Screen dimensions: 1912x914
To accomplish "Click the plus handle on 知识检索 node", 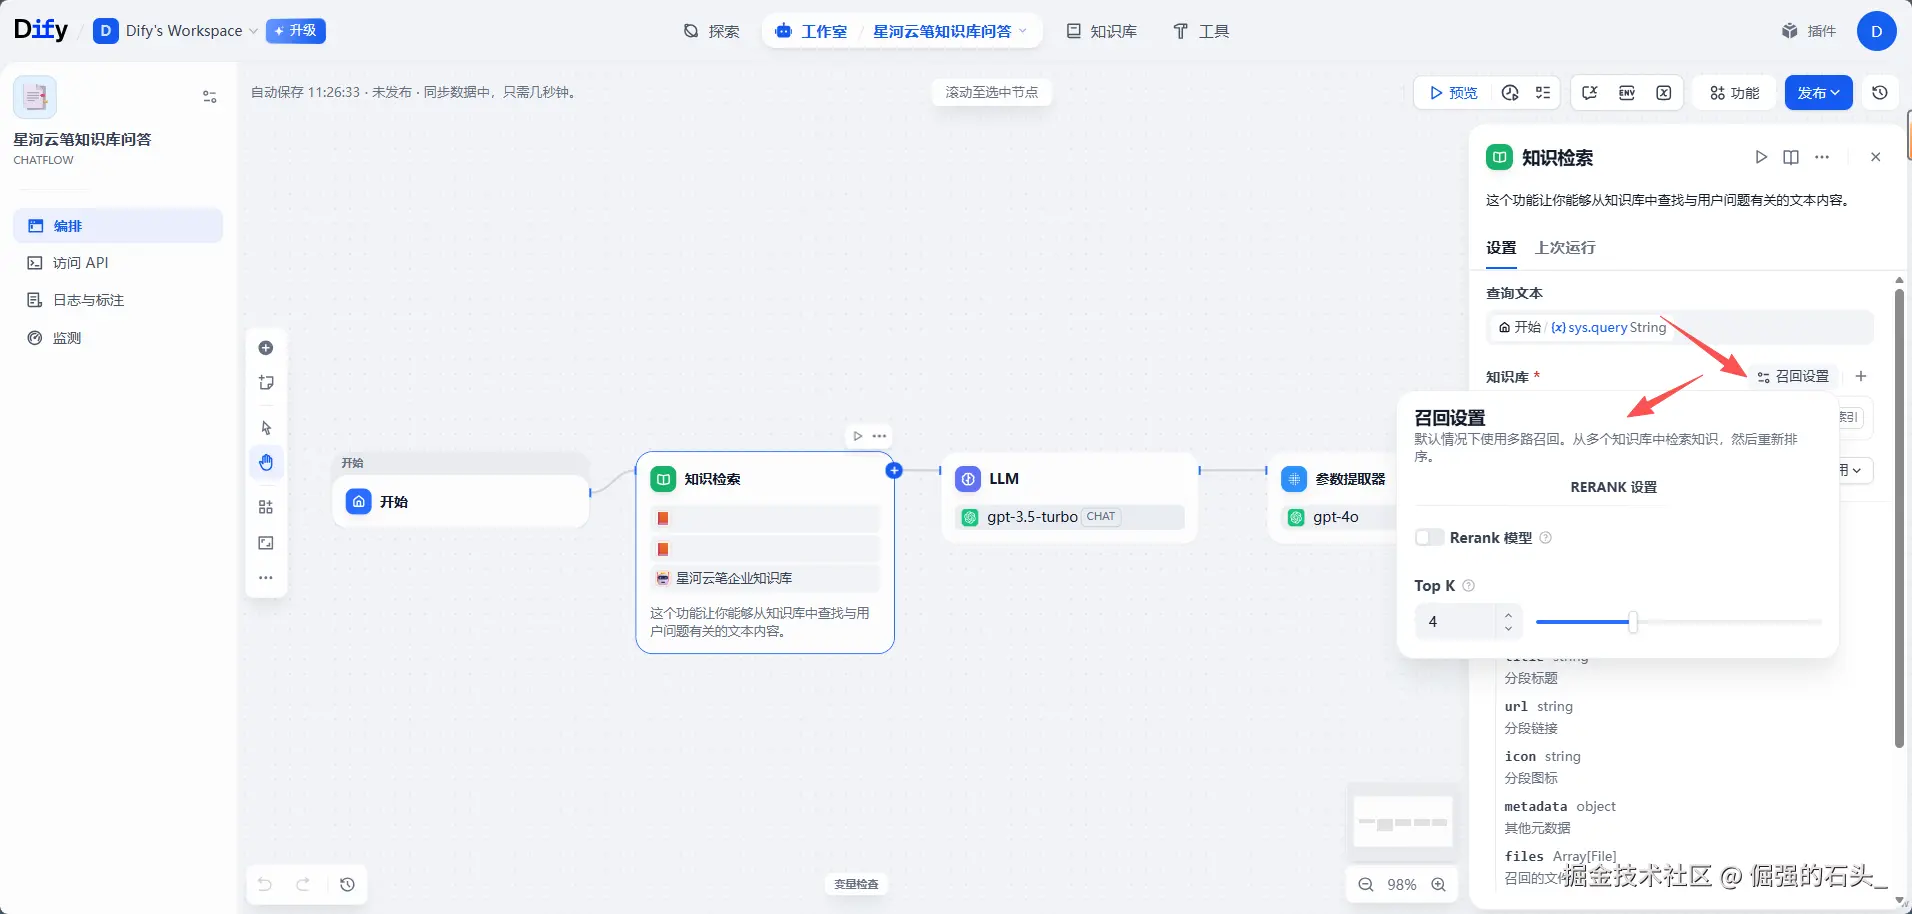I will [894, 470].
